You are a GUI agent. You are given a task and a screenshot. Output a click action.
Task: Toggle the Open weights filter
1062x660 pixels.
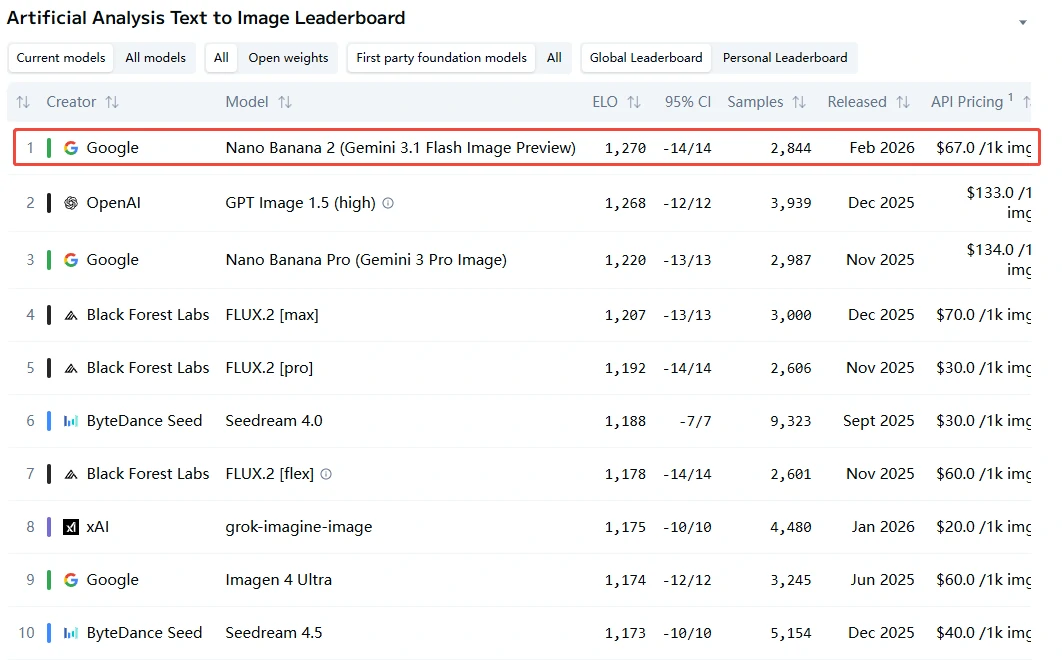coord(288,58)
